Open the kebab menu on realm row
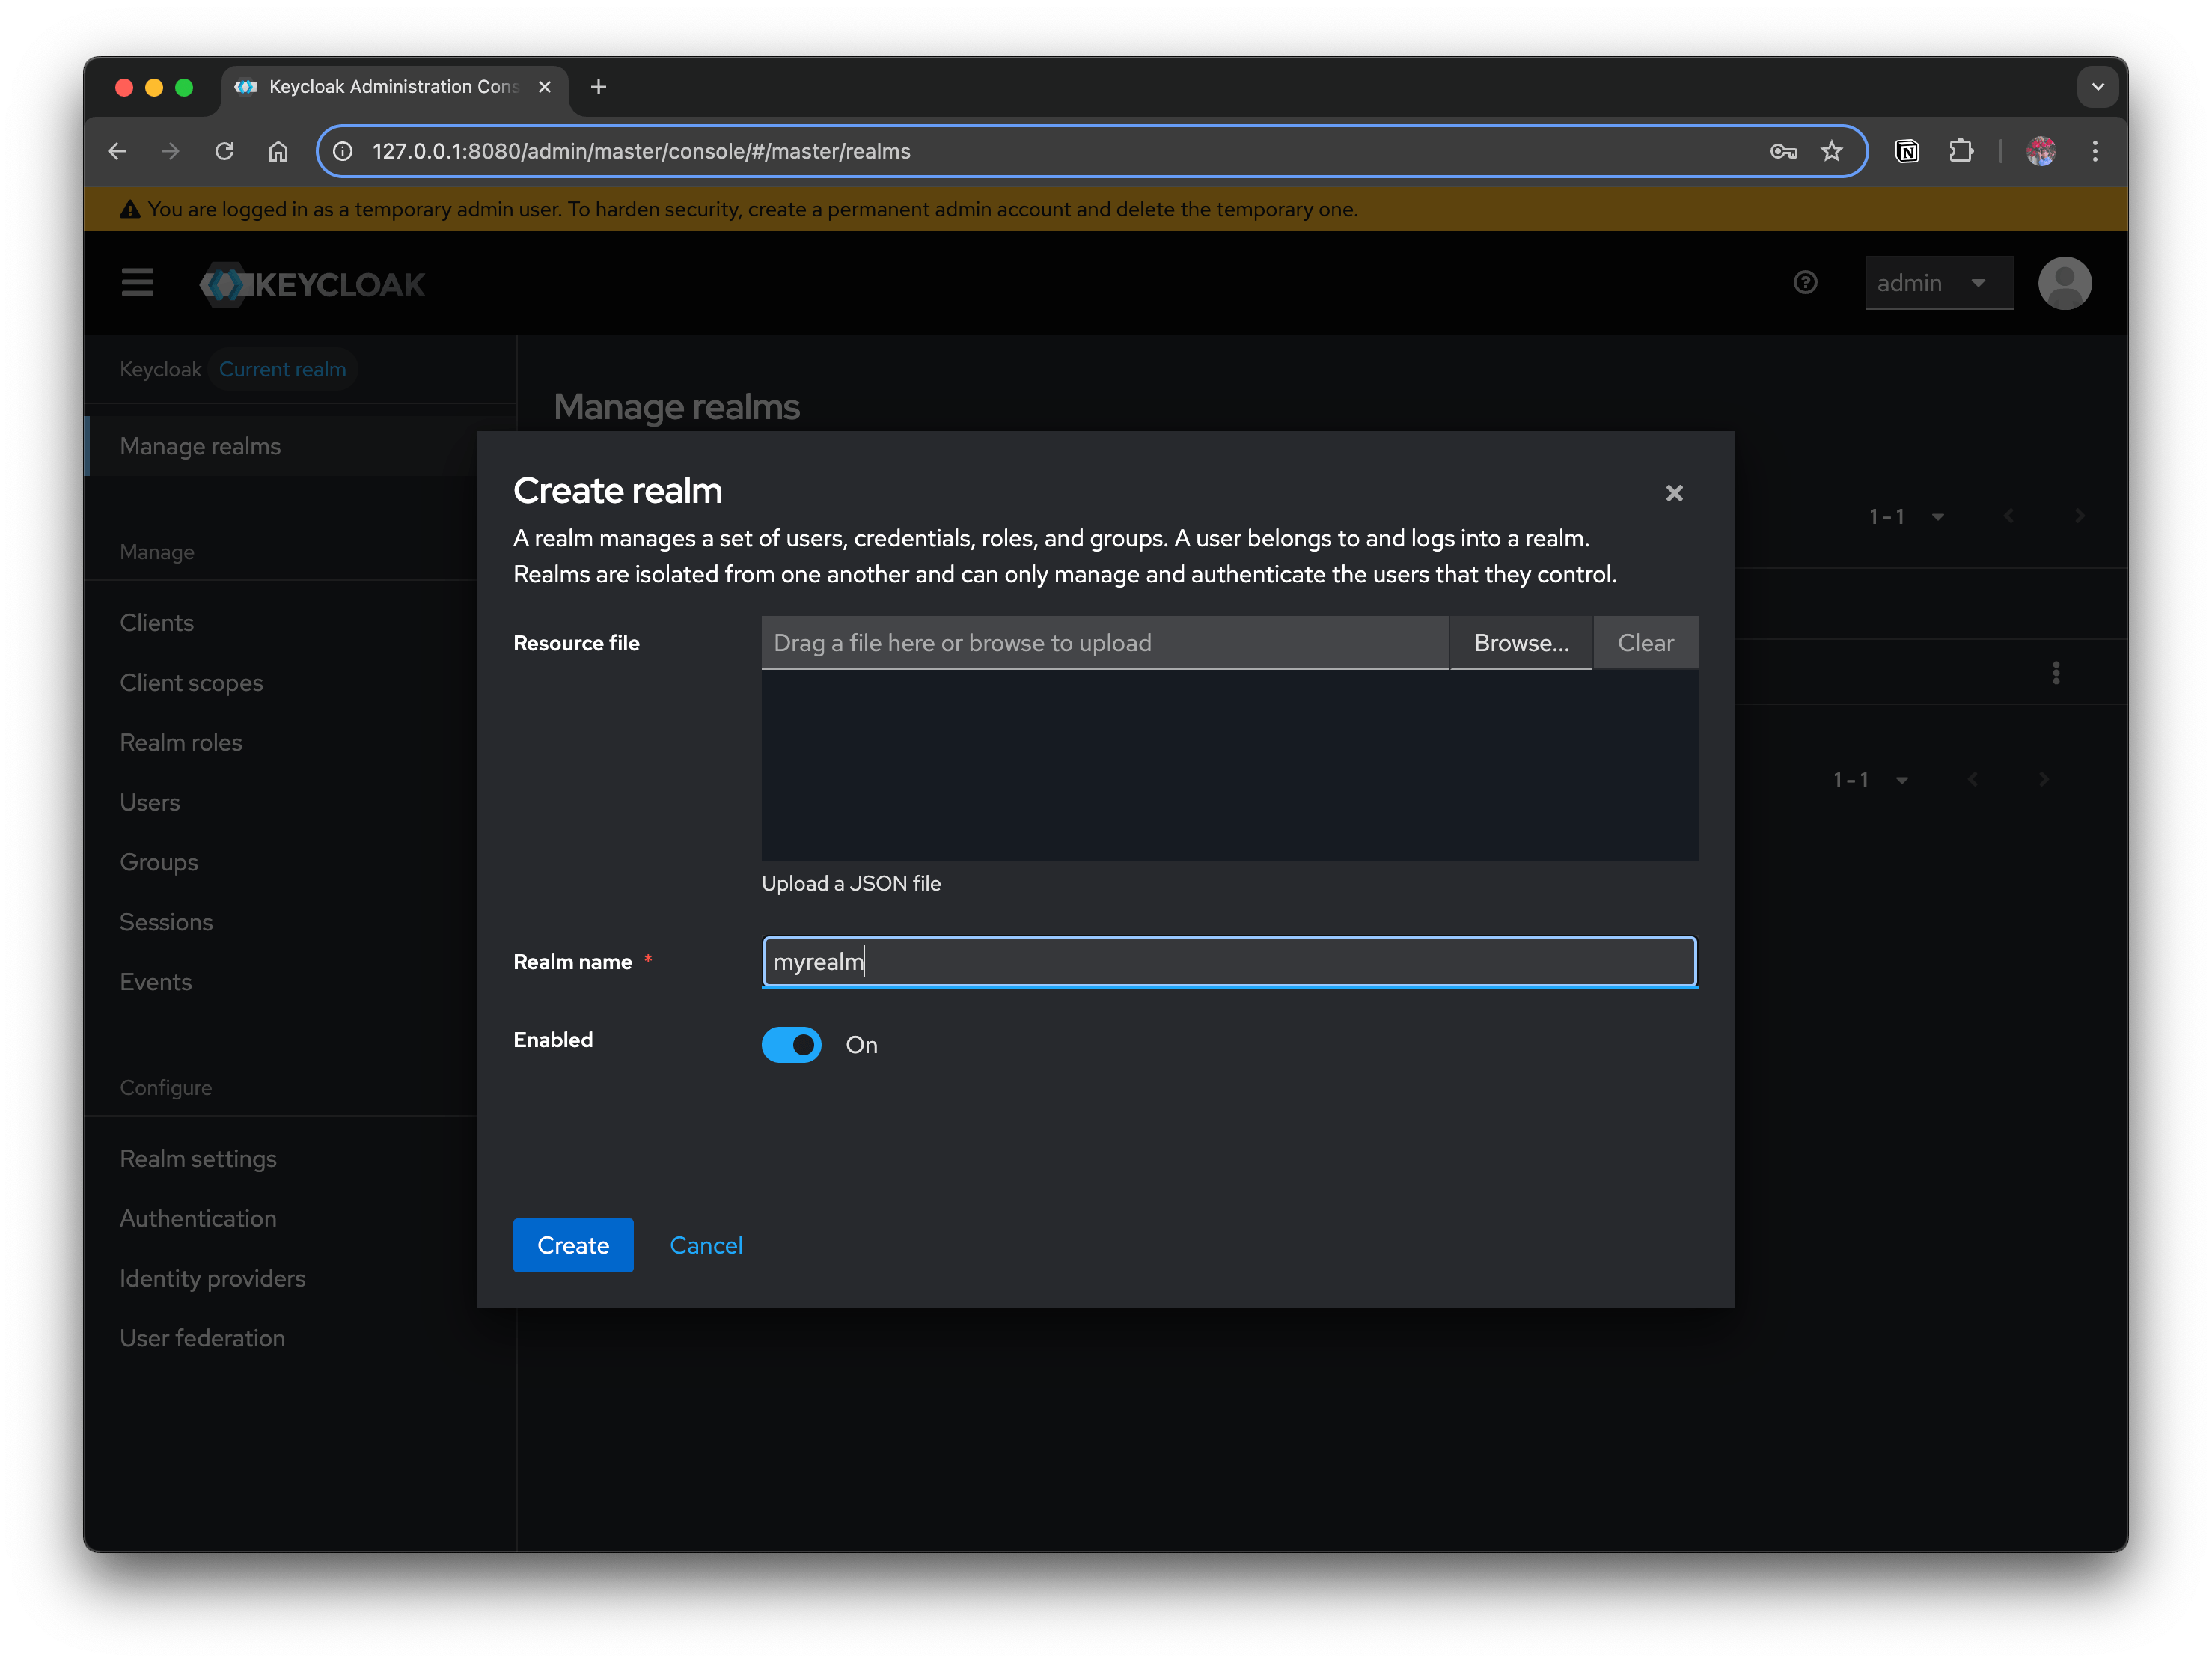Image resolution: width=2212 pixels, height=1663 pixels. click(x=2055, y=672)
